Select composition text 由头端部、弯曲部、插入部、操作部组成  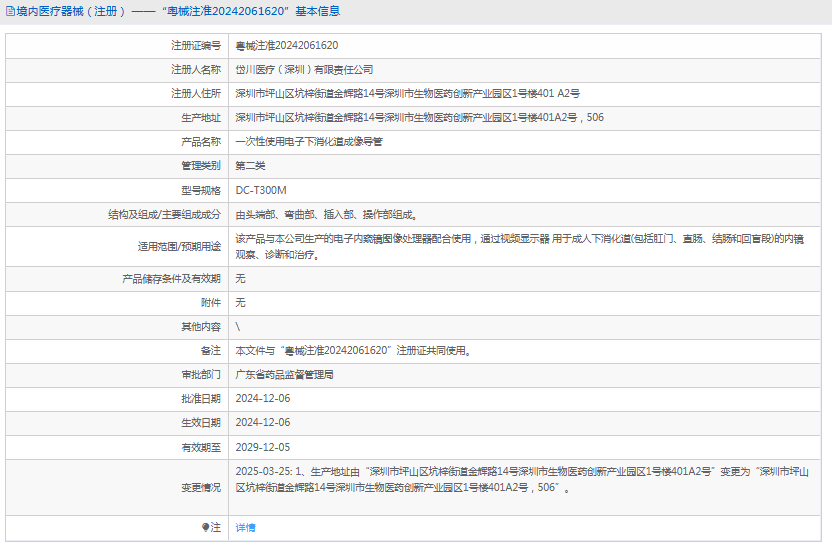(x=327, y=214)
